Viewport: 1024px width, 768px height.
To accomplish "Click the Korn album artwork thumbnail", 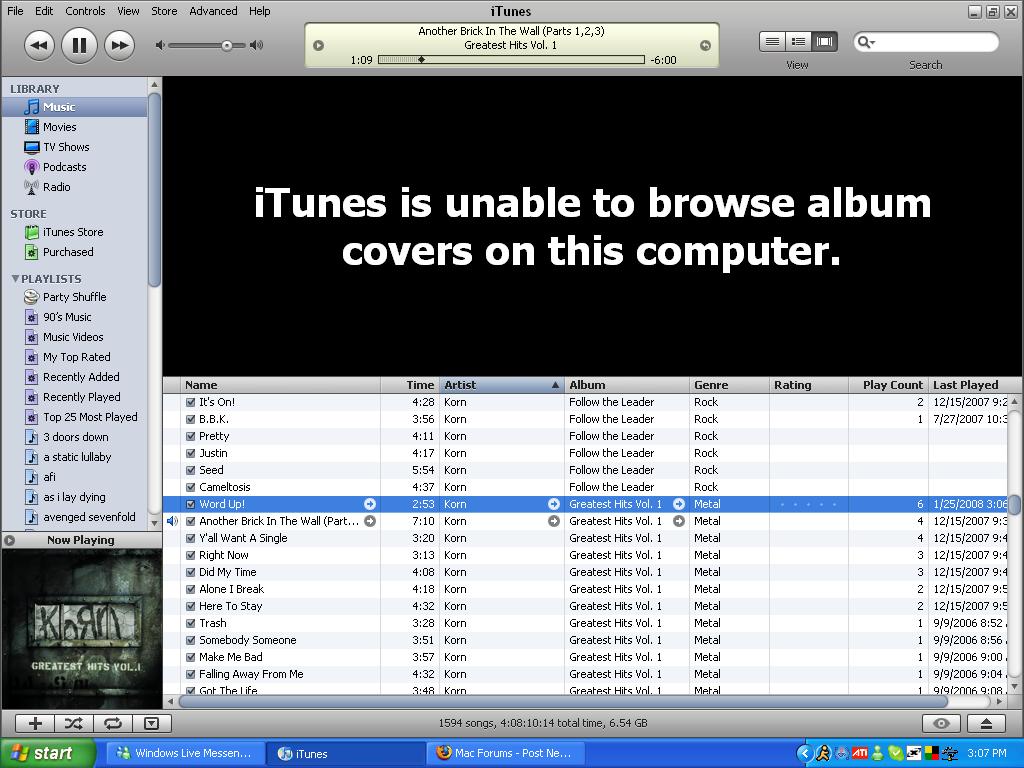I will point(82,628).
